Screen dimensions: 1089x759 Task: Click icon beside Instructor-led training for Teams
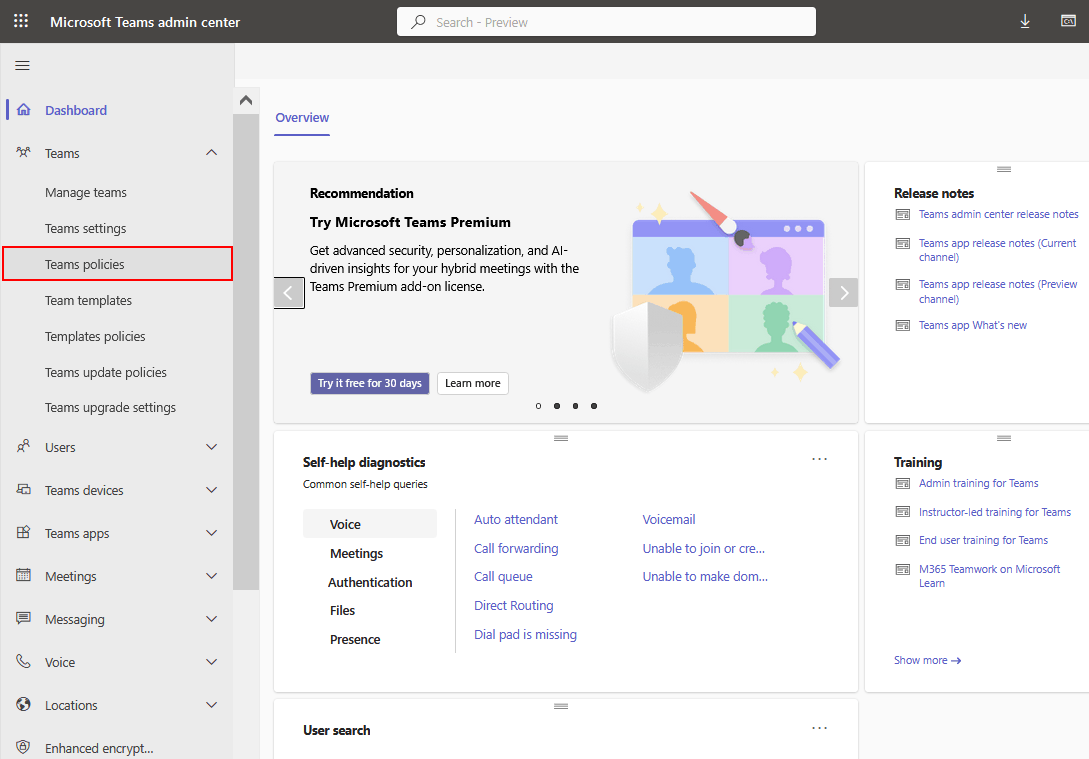[x=903, y=512]
